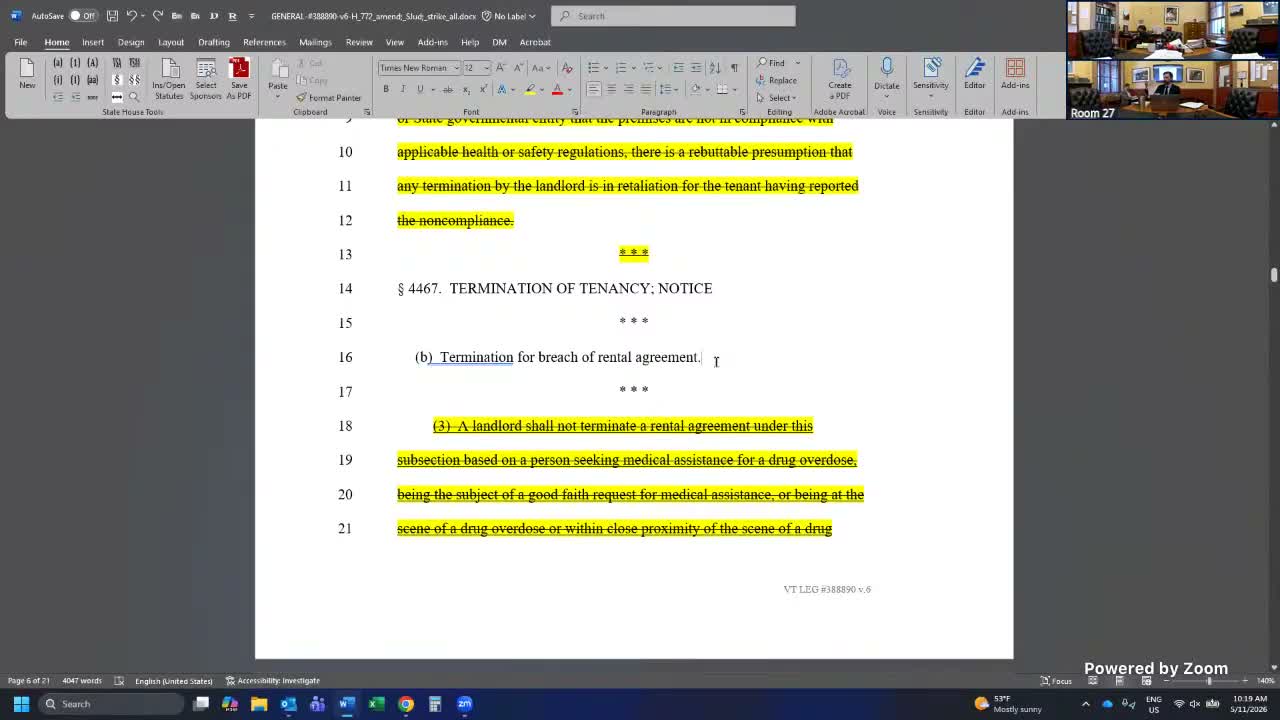This screenshot has height=720, width=1280.
Task: Click the Create a PDF Acrobat icon
Action: pos(840,78)
